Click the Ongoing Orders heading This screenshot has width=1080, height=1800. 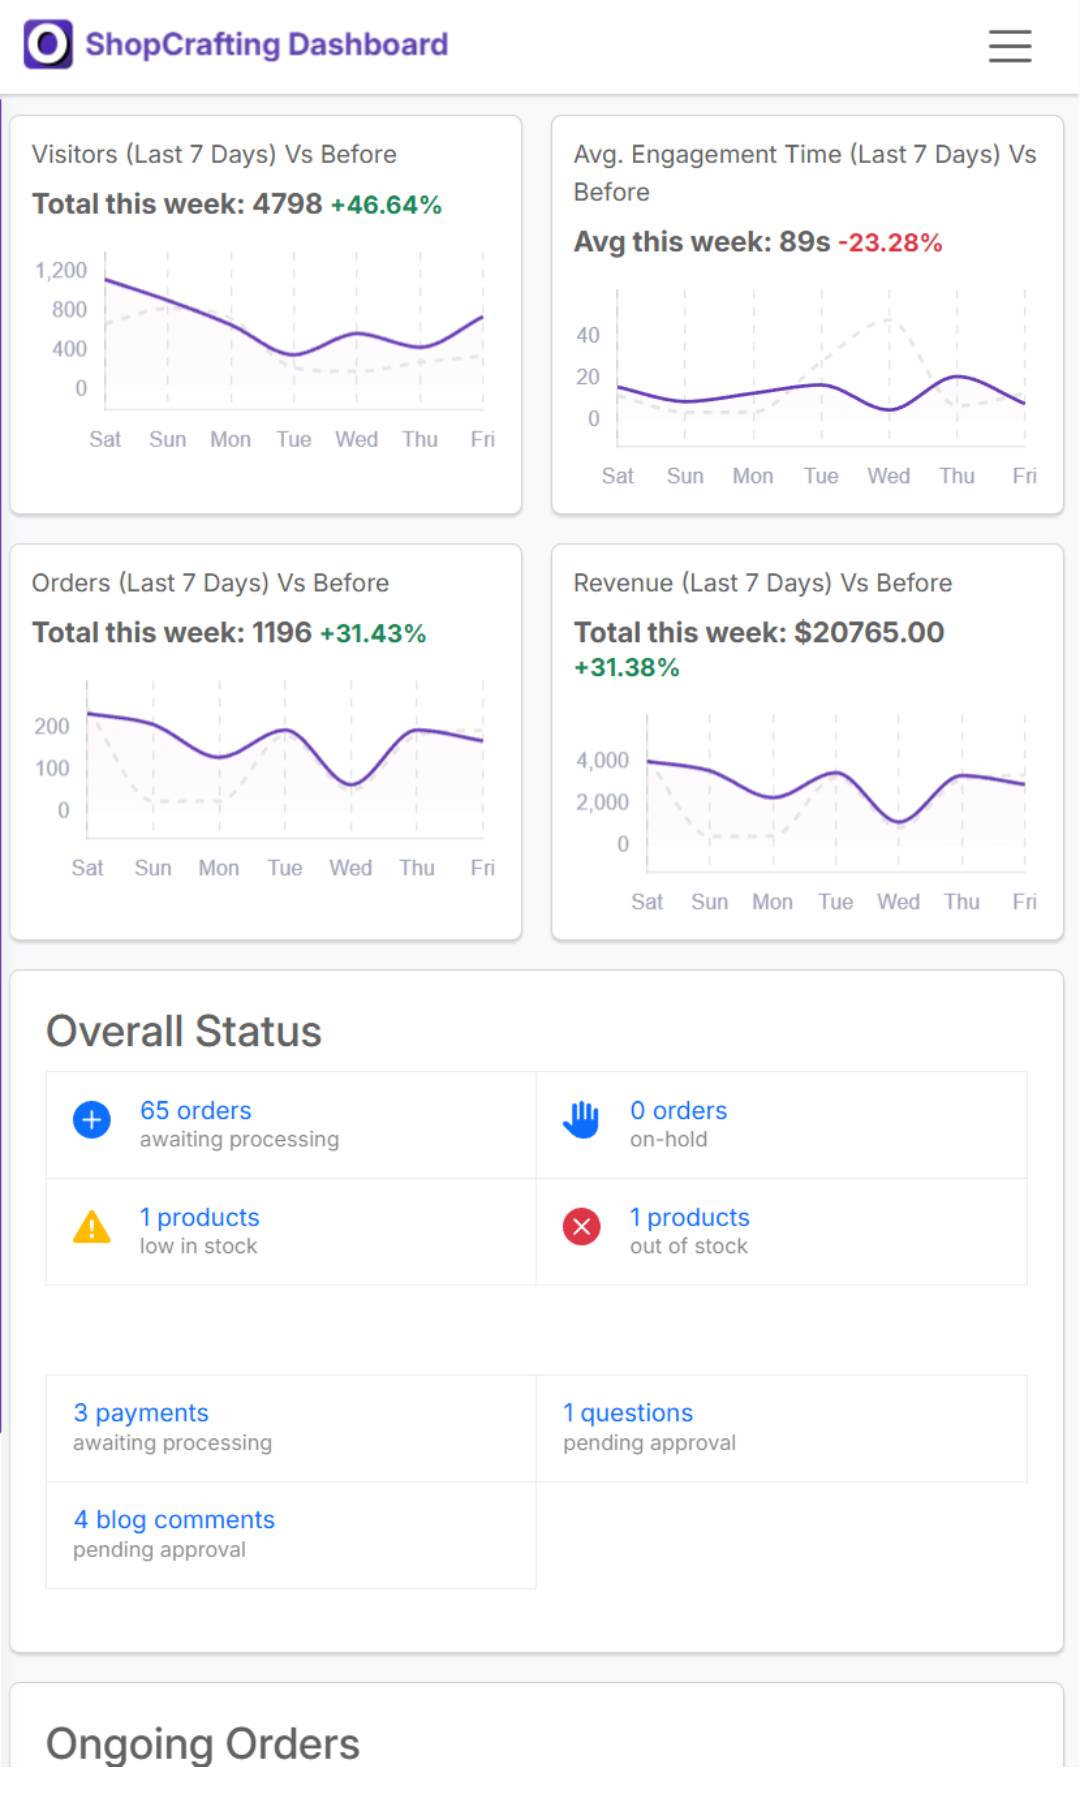[203, 1744]
